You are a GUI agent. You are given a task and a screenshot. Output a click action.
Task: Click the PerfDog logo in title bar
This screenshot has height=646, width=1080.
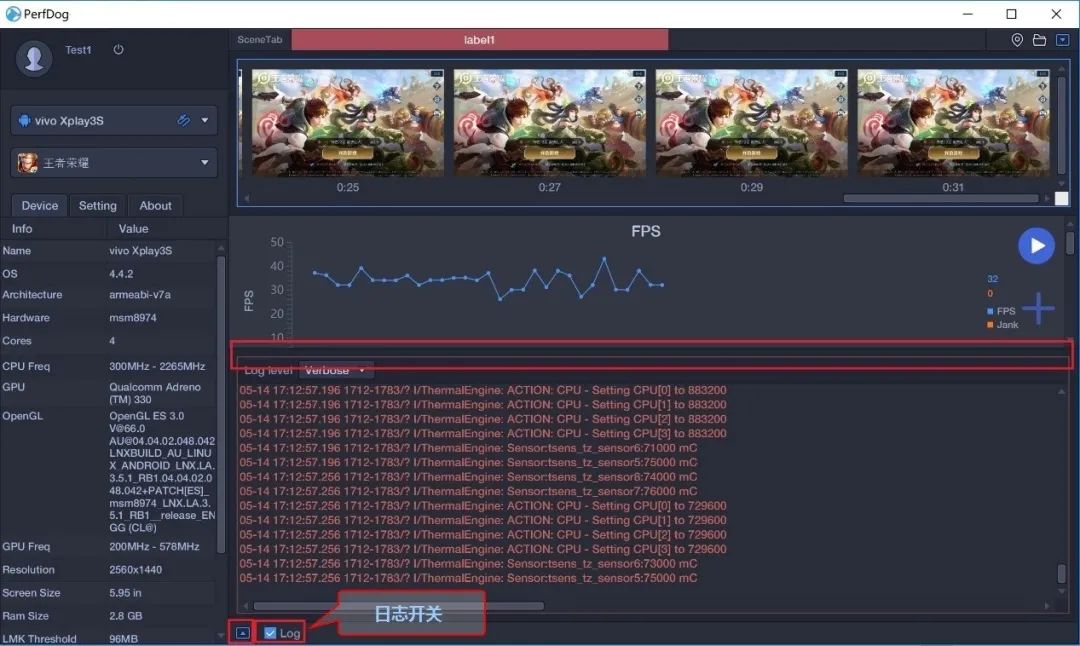12,14
